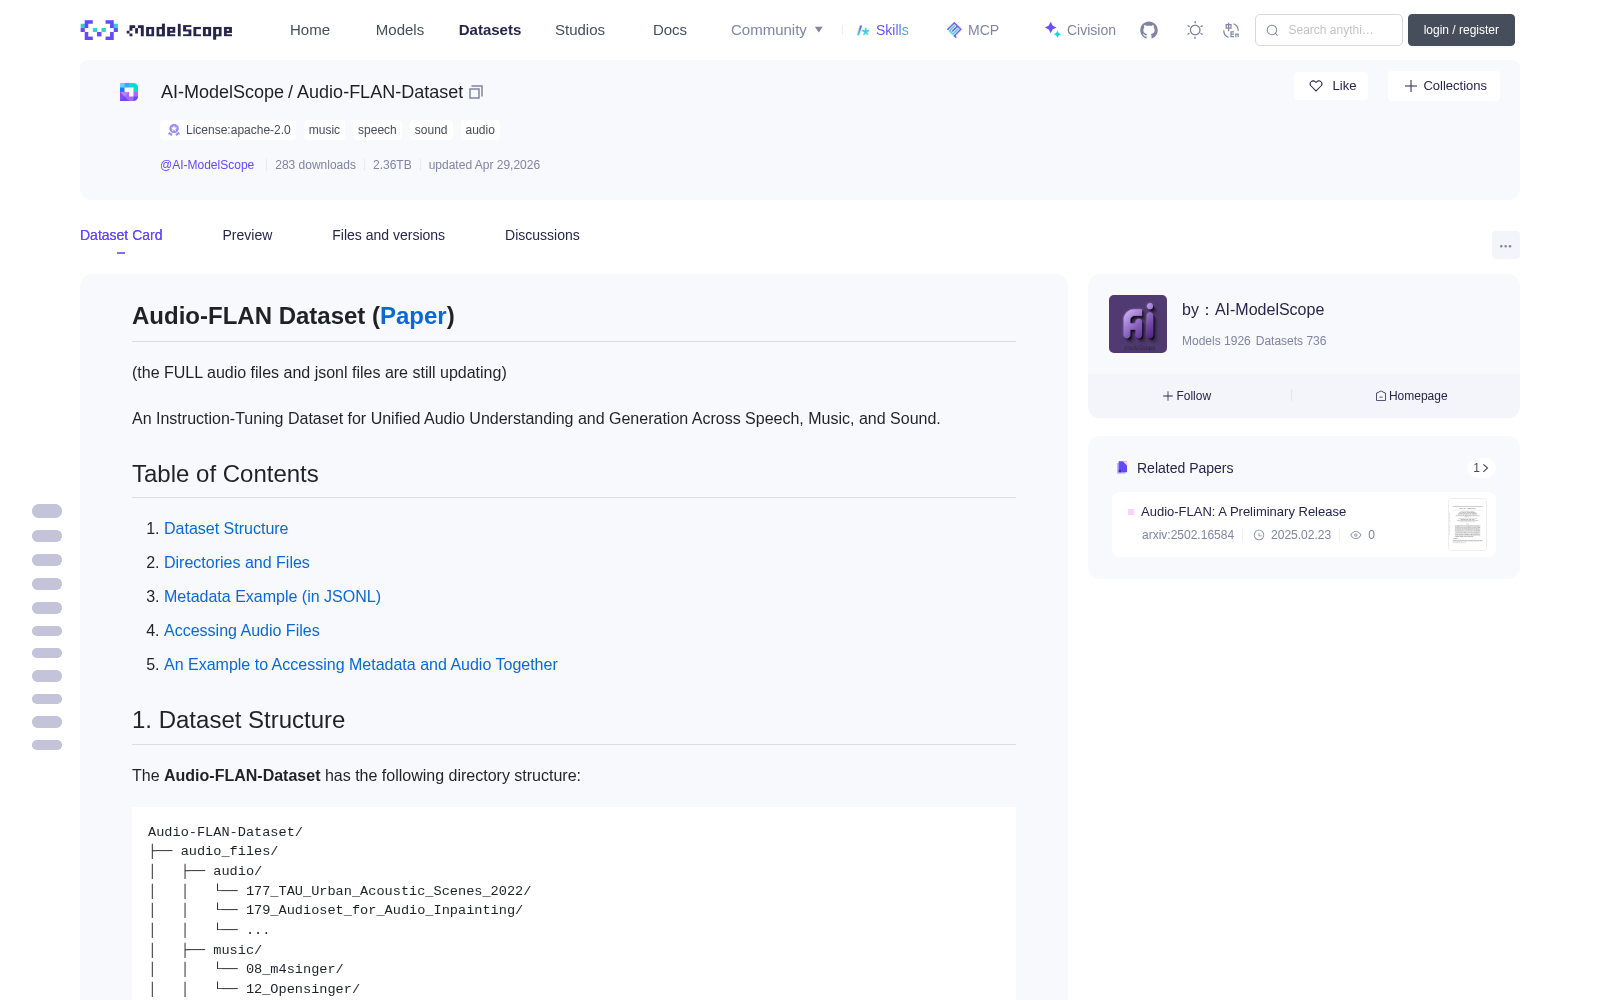The image size is (1600, 1000).
Task: Click the sound tag
Action: pos(431,130)
